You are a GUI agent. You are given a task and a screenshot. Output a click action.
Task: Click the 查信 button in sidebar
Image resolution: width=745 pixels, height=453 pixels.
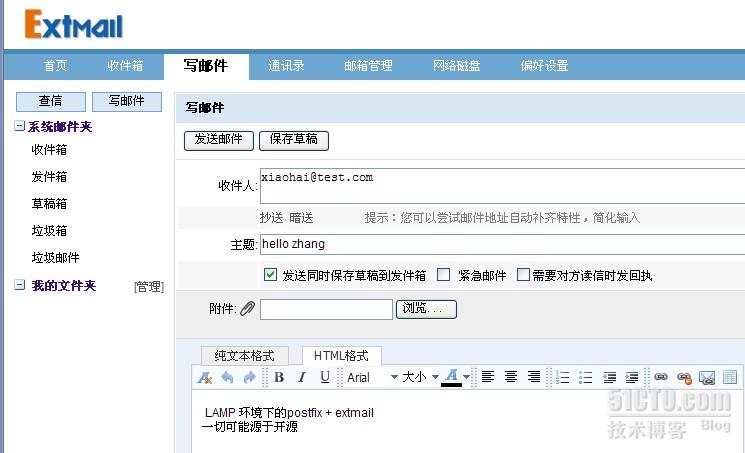50,101
